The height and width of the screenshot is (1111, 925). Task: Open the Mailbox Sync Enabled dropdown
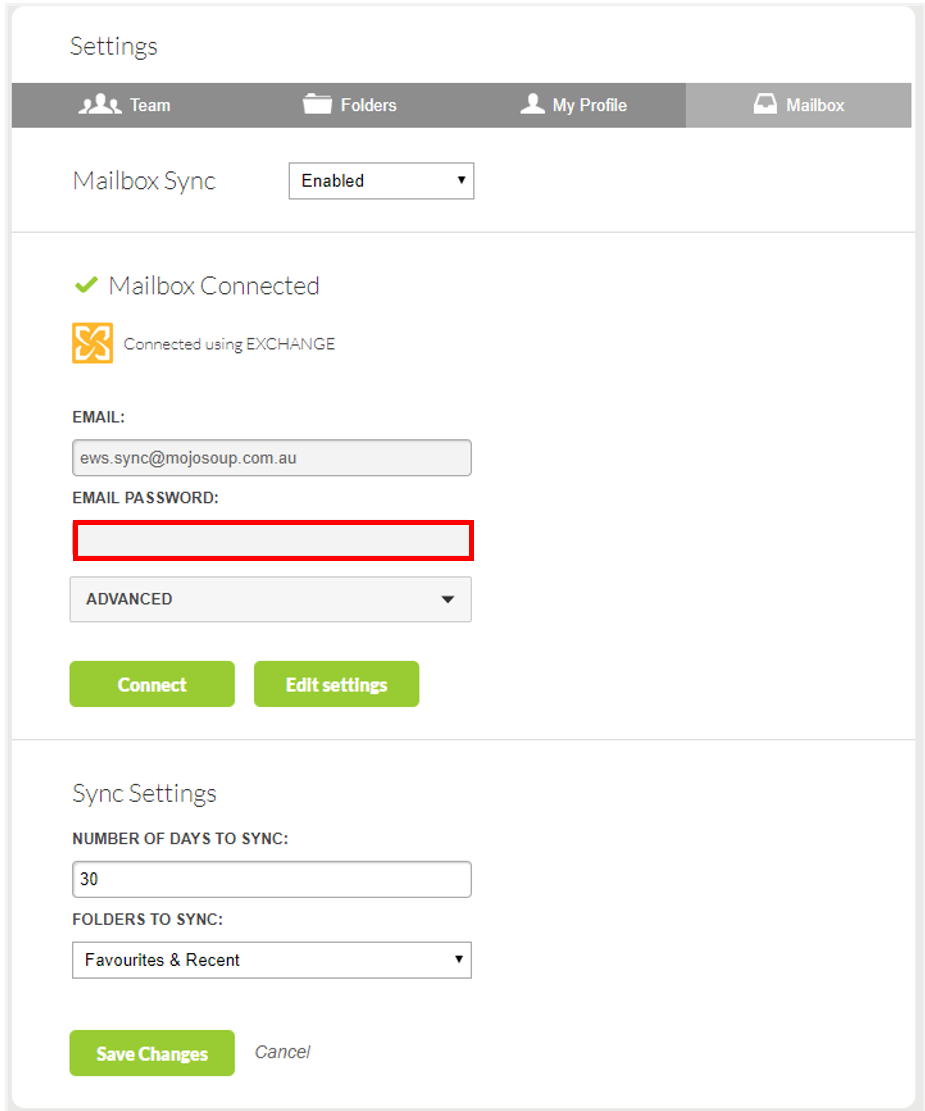coord(381,181)
